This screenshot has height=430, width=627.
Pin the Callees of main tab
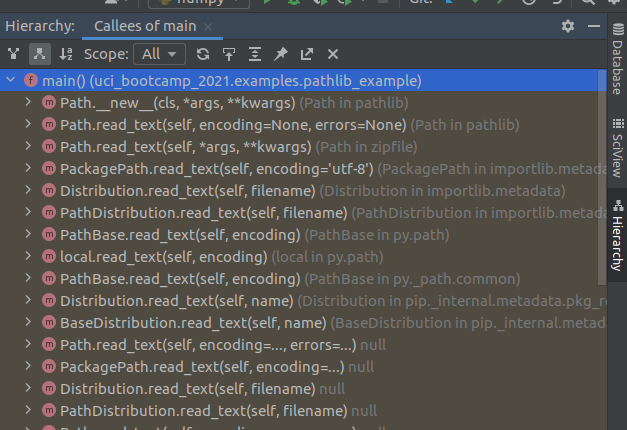281,54
